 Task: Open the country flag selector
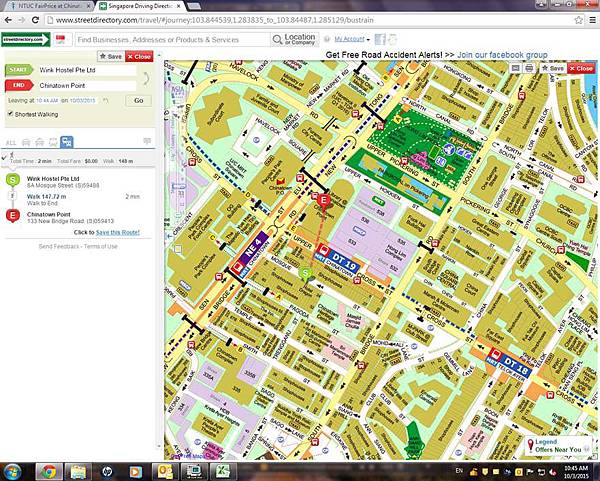coord(61,39)
